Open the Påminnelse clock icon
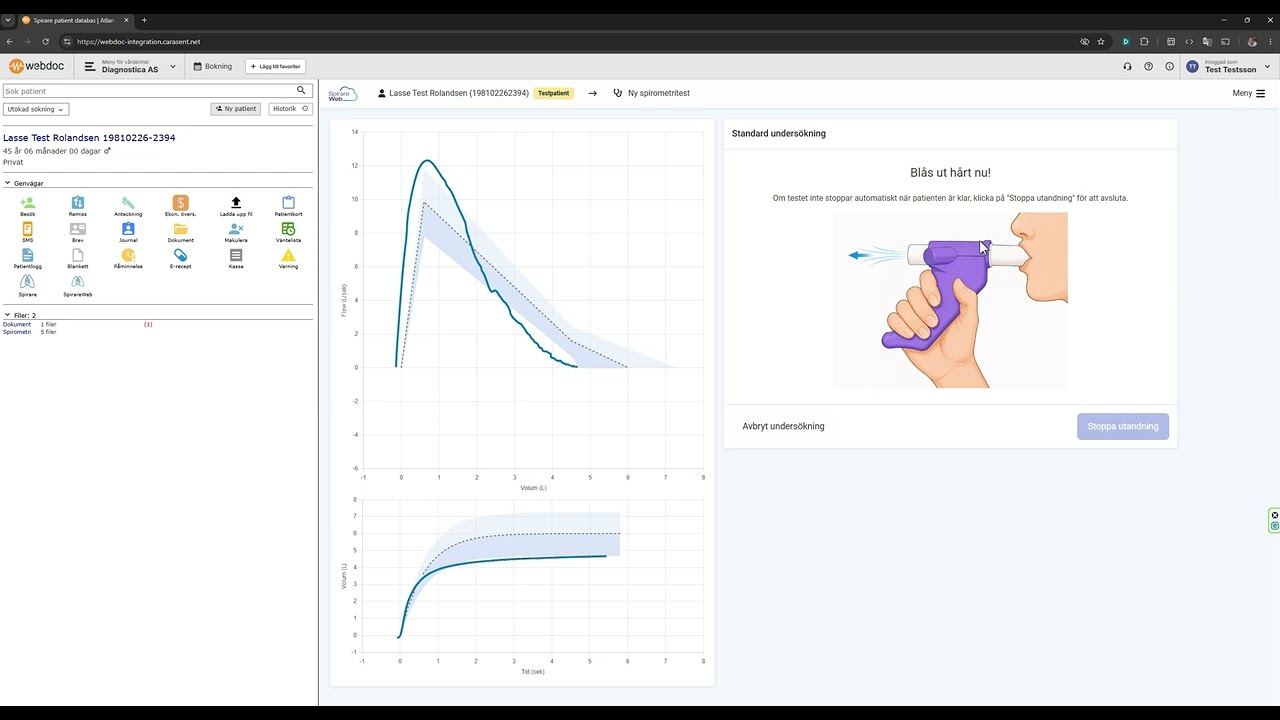Image resolution: width=1280 pixels, height=720 pixels. [128, 255]
